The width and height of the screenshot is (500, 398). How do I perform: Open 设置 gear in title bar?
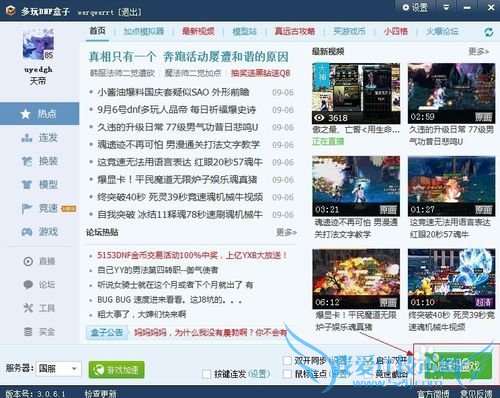(x=415, y=7)
